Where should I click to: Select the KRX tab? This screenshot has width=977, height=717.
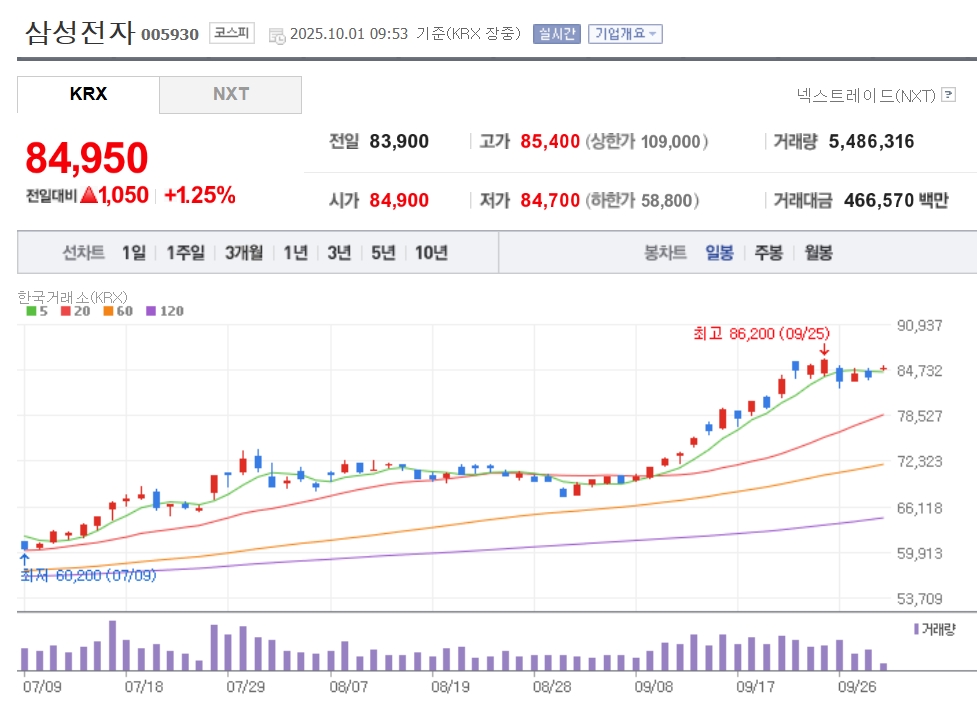click(88, 94)
